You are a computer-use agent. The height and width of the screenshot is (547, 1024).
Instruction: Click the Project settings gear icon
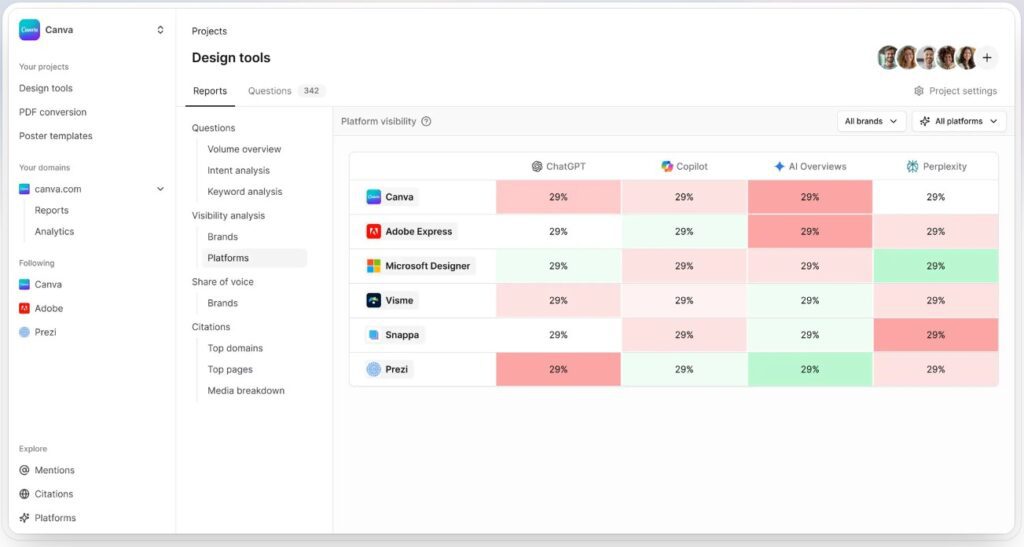coord(919,91)
